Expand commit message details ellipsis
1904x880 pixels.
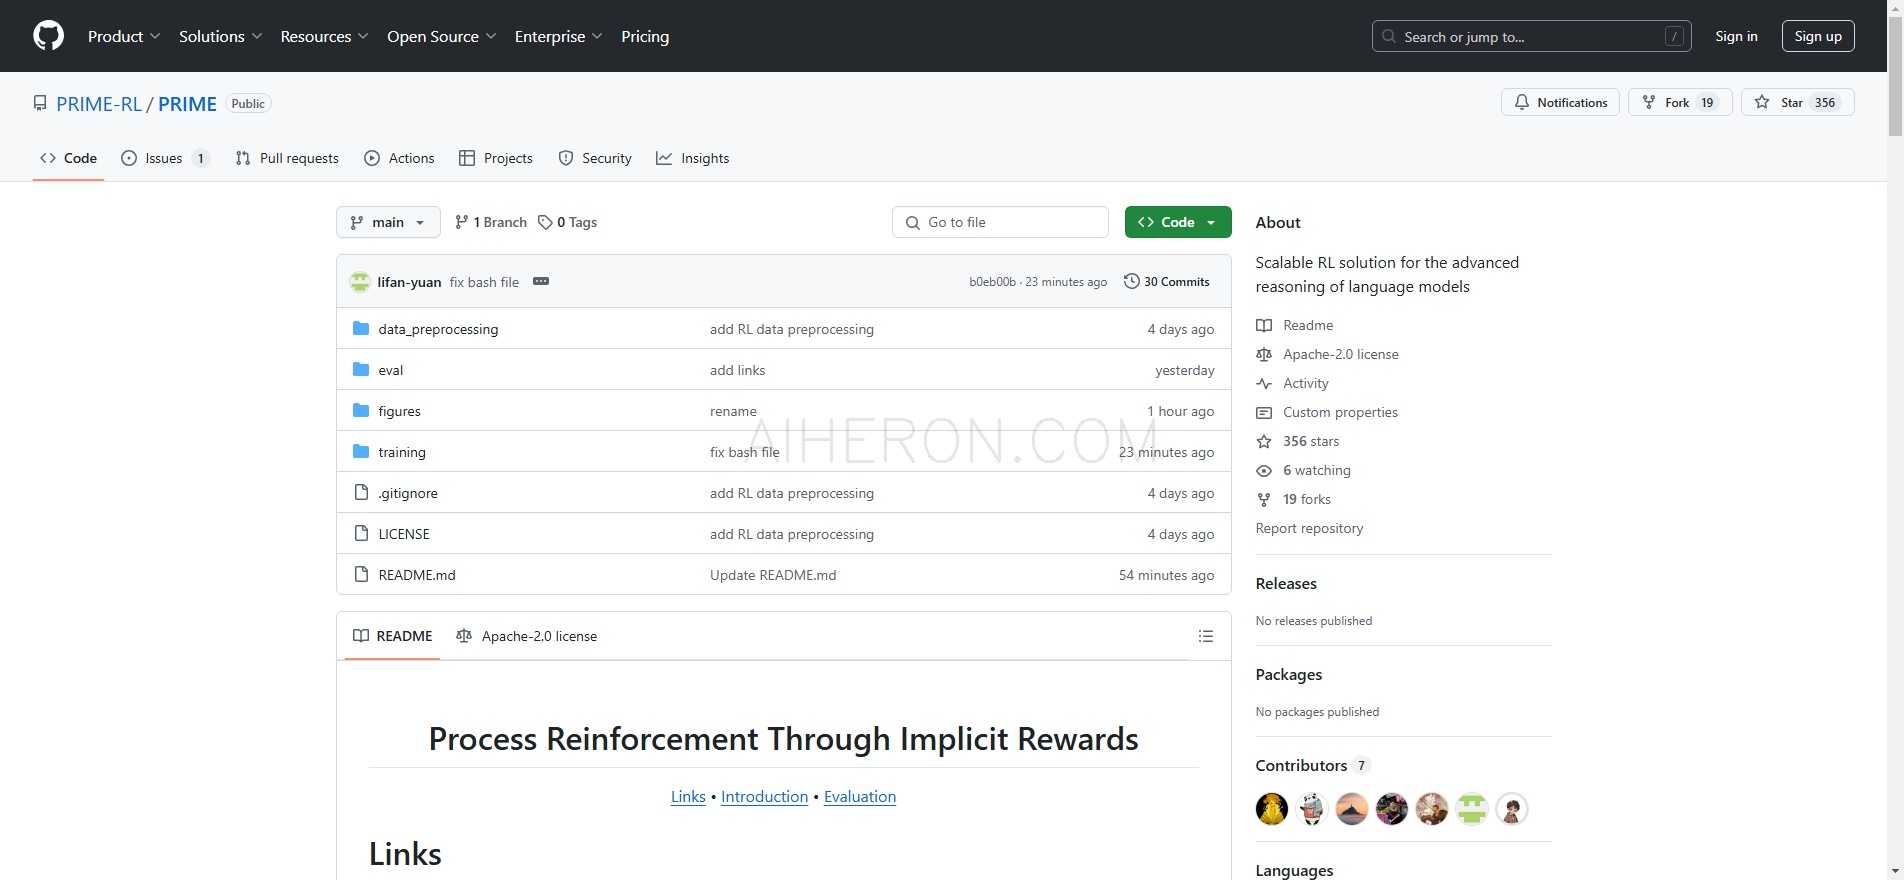click(541, 281)
